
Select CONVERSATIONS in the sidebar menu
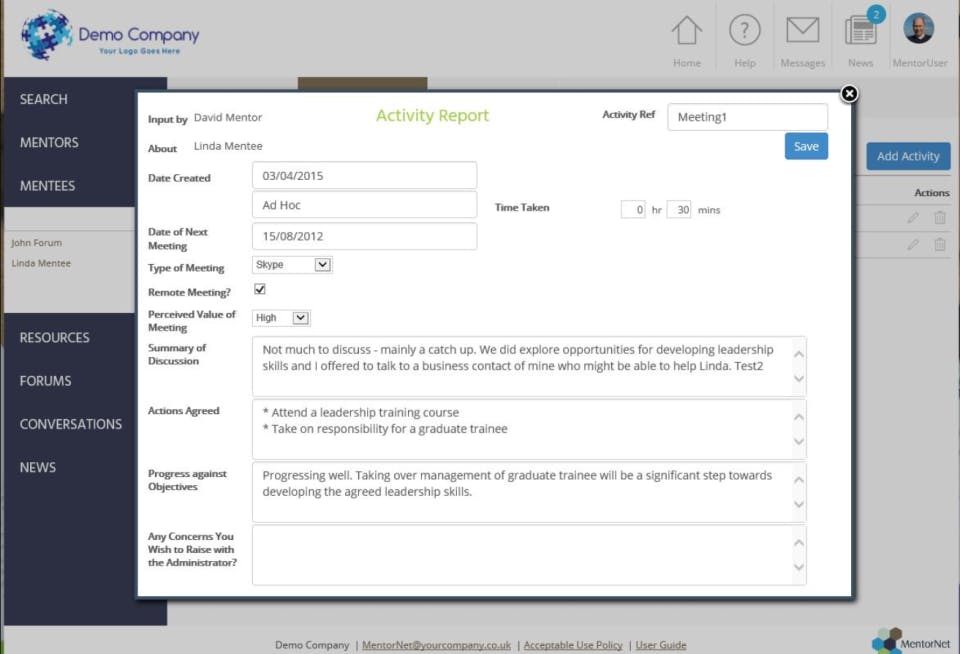(x=70, y=424)
